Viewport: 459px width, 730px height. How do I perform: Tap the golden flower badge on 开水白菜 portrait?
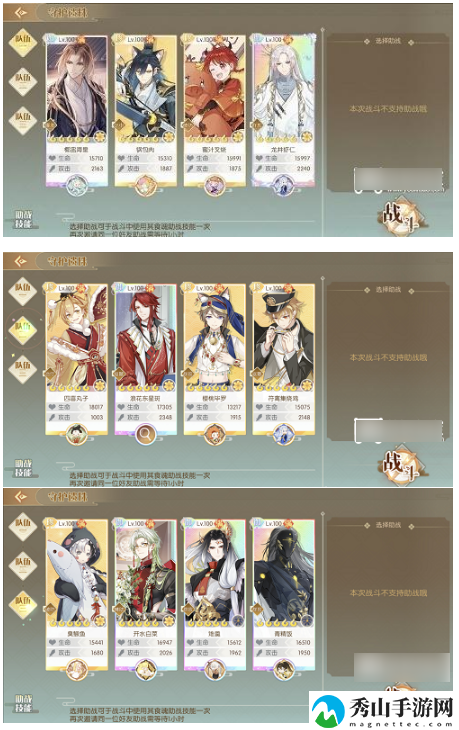(168, 621)
